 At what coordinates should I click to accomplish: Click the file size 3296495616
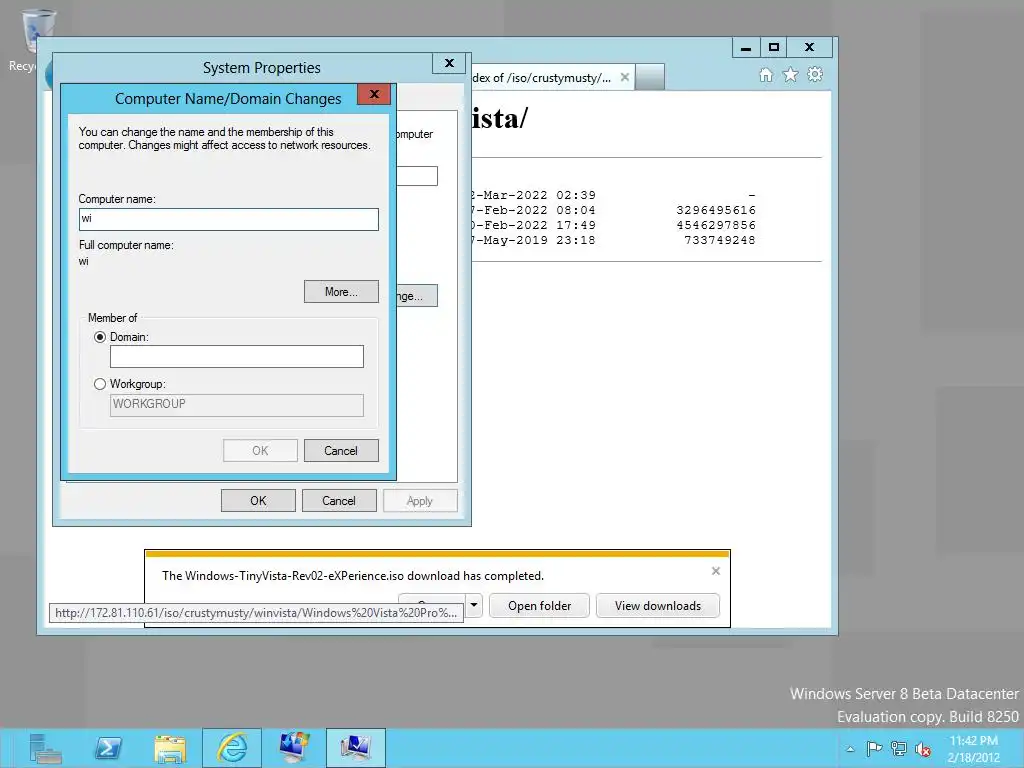click(x=716, y=210)
